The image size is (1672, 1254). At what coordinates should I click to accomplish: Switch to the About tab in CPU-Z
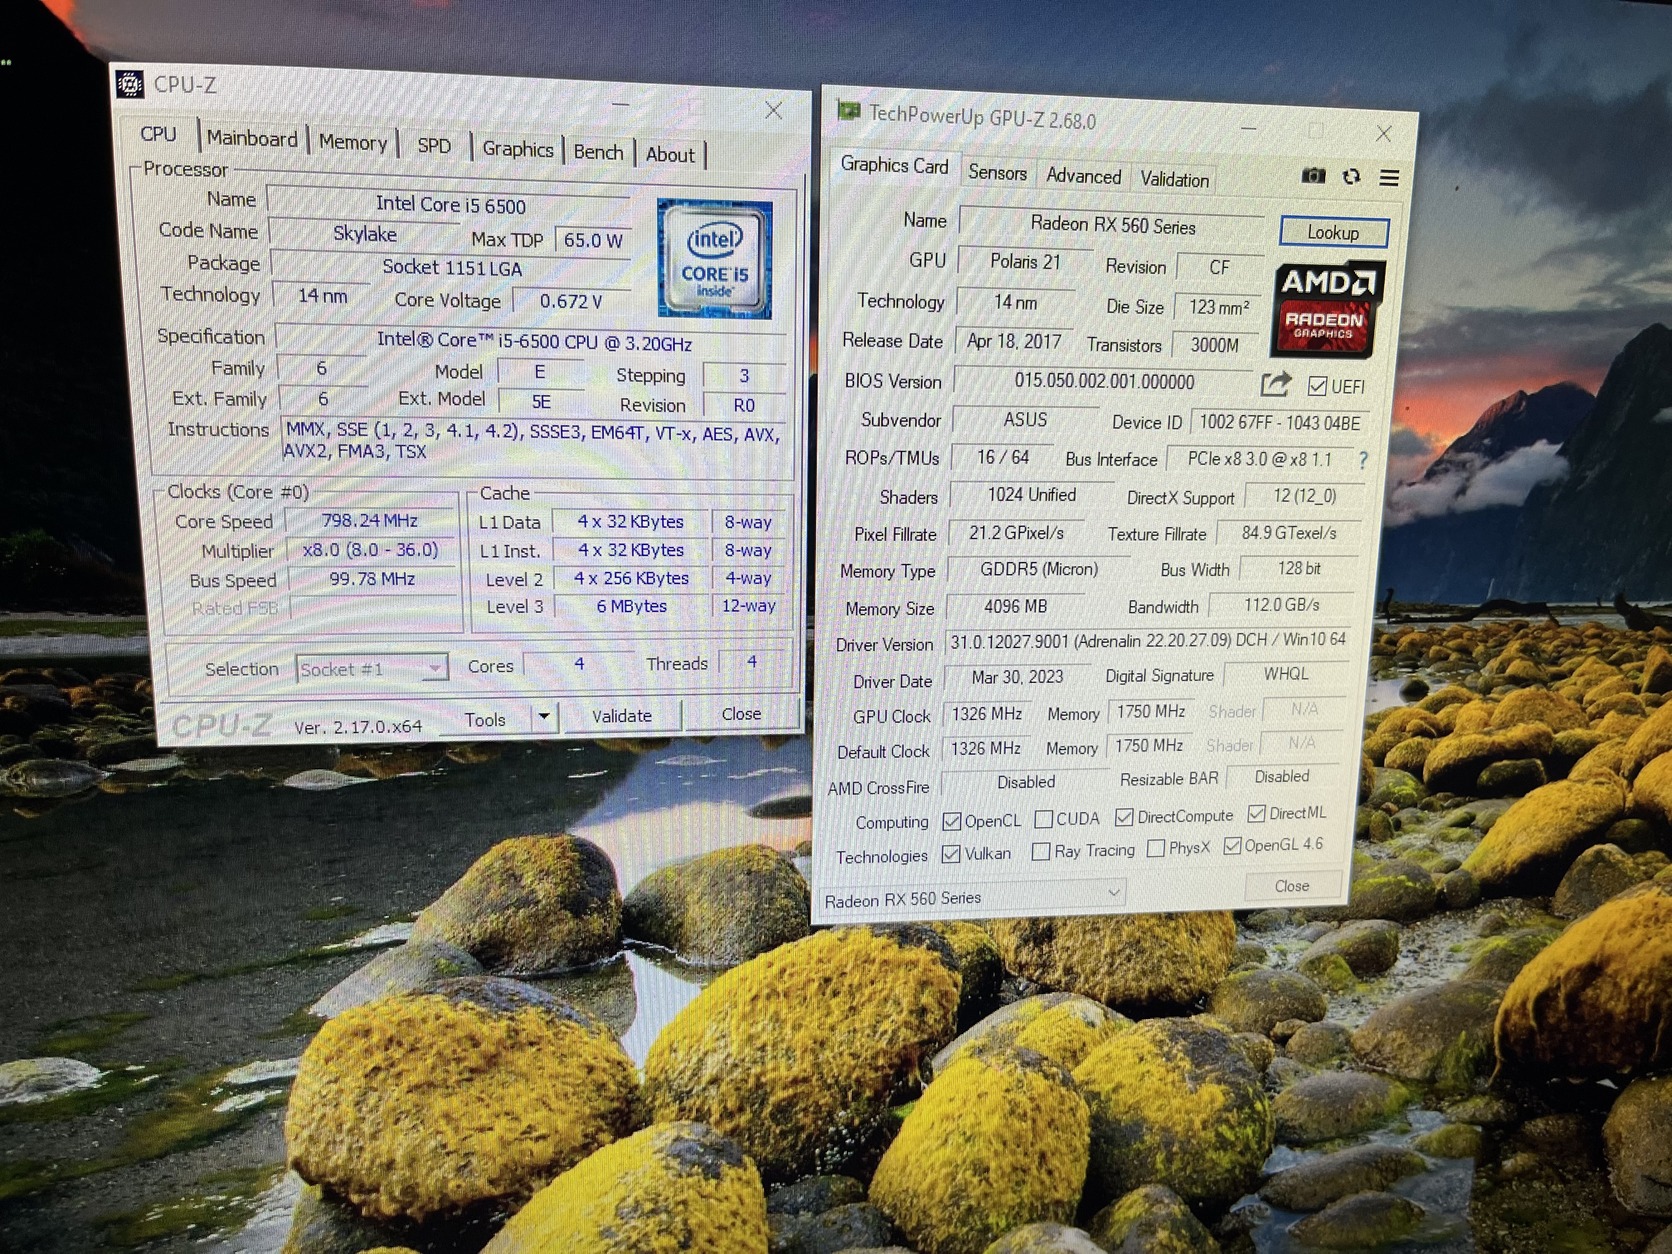pyautogui.click(x=670, y=155)
